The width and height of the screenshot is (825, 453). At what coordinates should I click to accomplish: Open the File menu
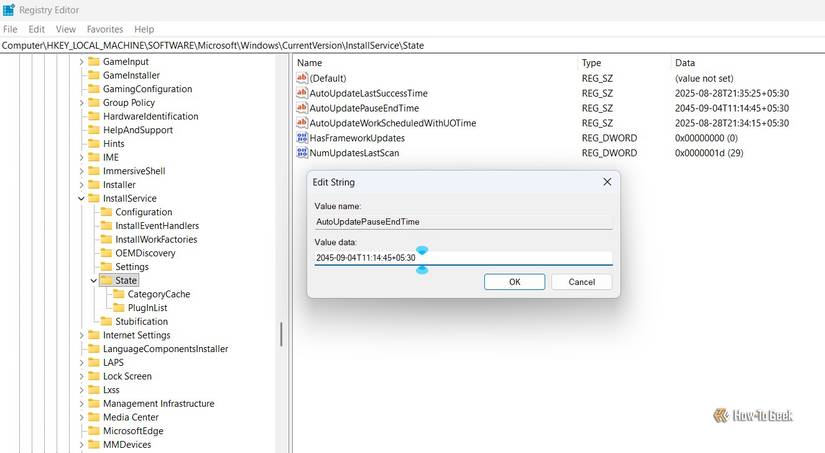tap(10, 29)
